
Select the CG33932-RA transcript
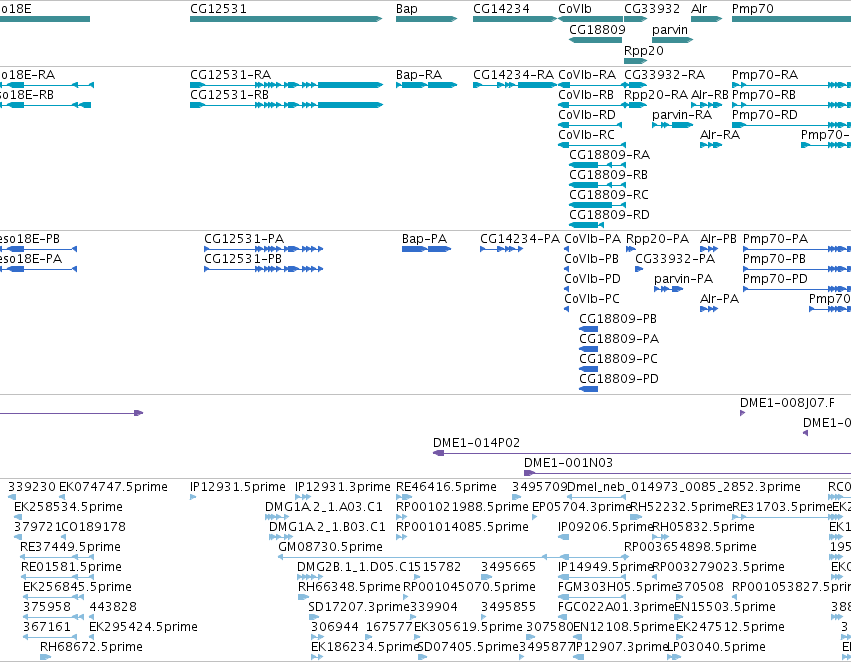click(x=636, y=85)
